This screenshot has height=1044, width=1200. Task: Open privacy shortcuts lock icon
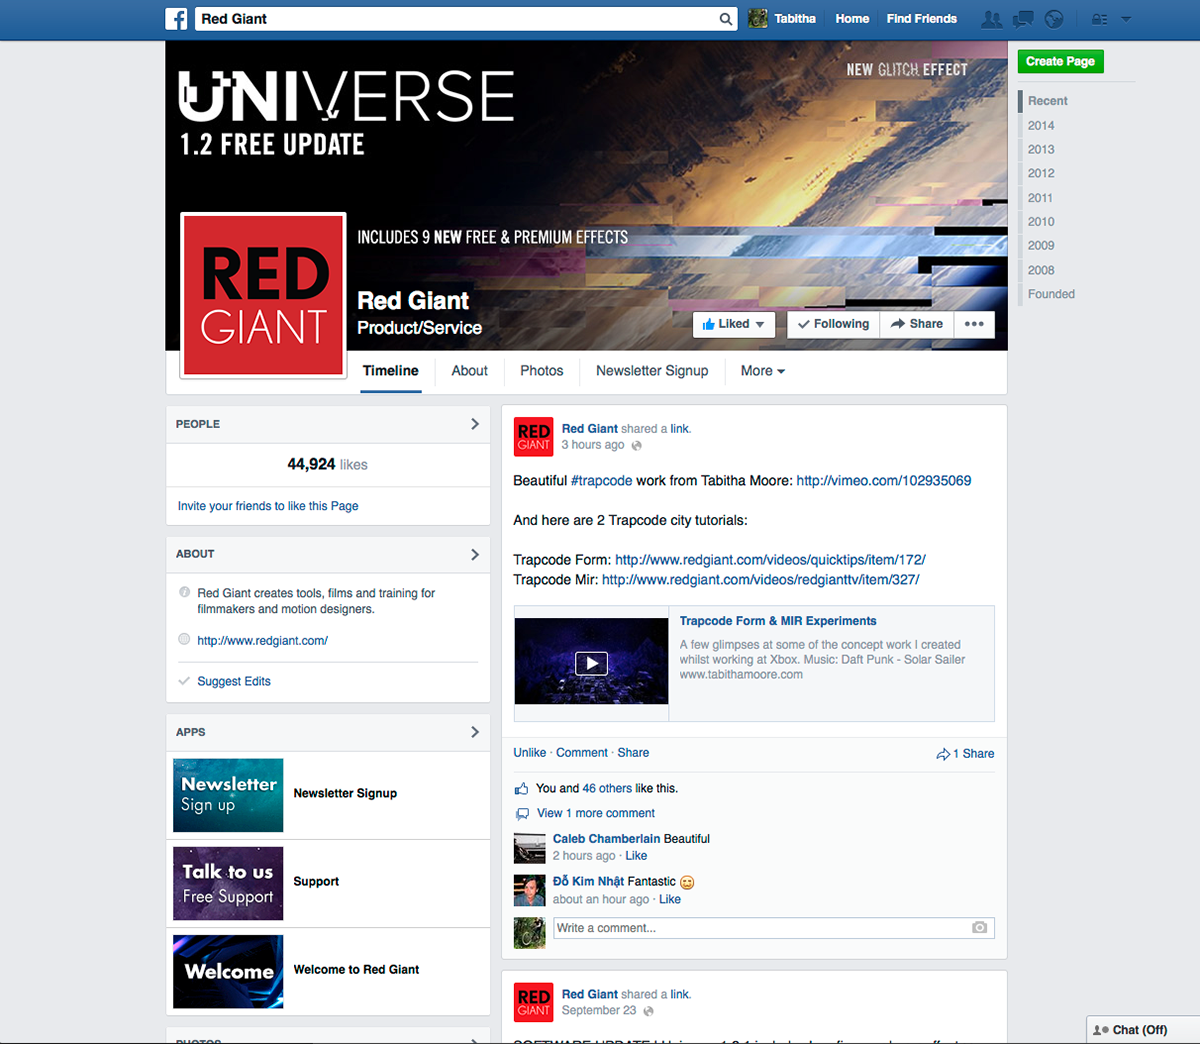pos(1099,19)
